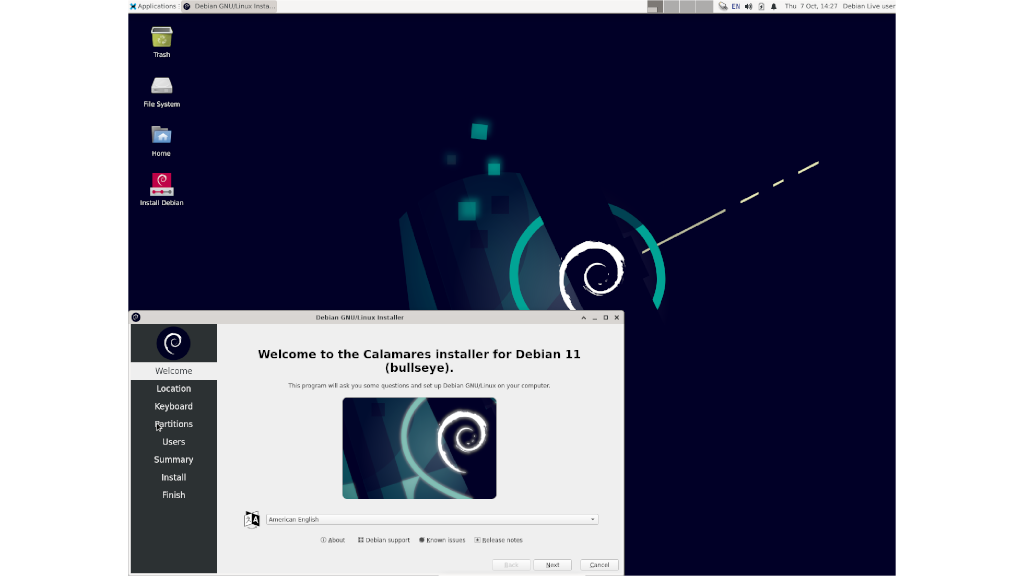The image size is (1024, 576).
Task: Switch to the third workspace in pager
Action: (688, 6)
